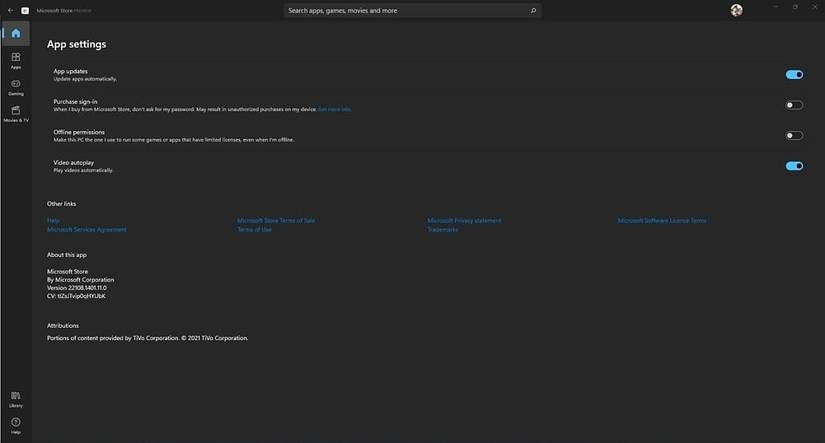Open Microsoft Software License Terms link
Image resolution: width=825 pixels, height=443 pixels.
(x=662, y=220)
